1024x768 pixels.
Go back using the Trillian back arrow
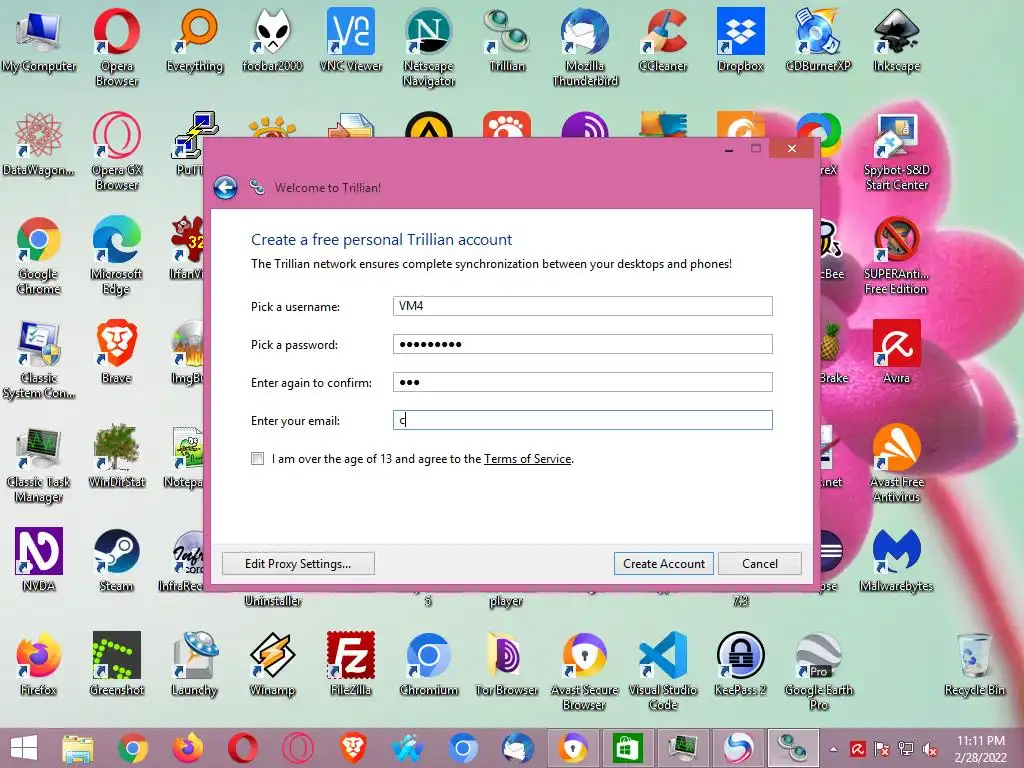[x=225, y=187]
